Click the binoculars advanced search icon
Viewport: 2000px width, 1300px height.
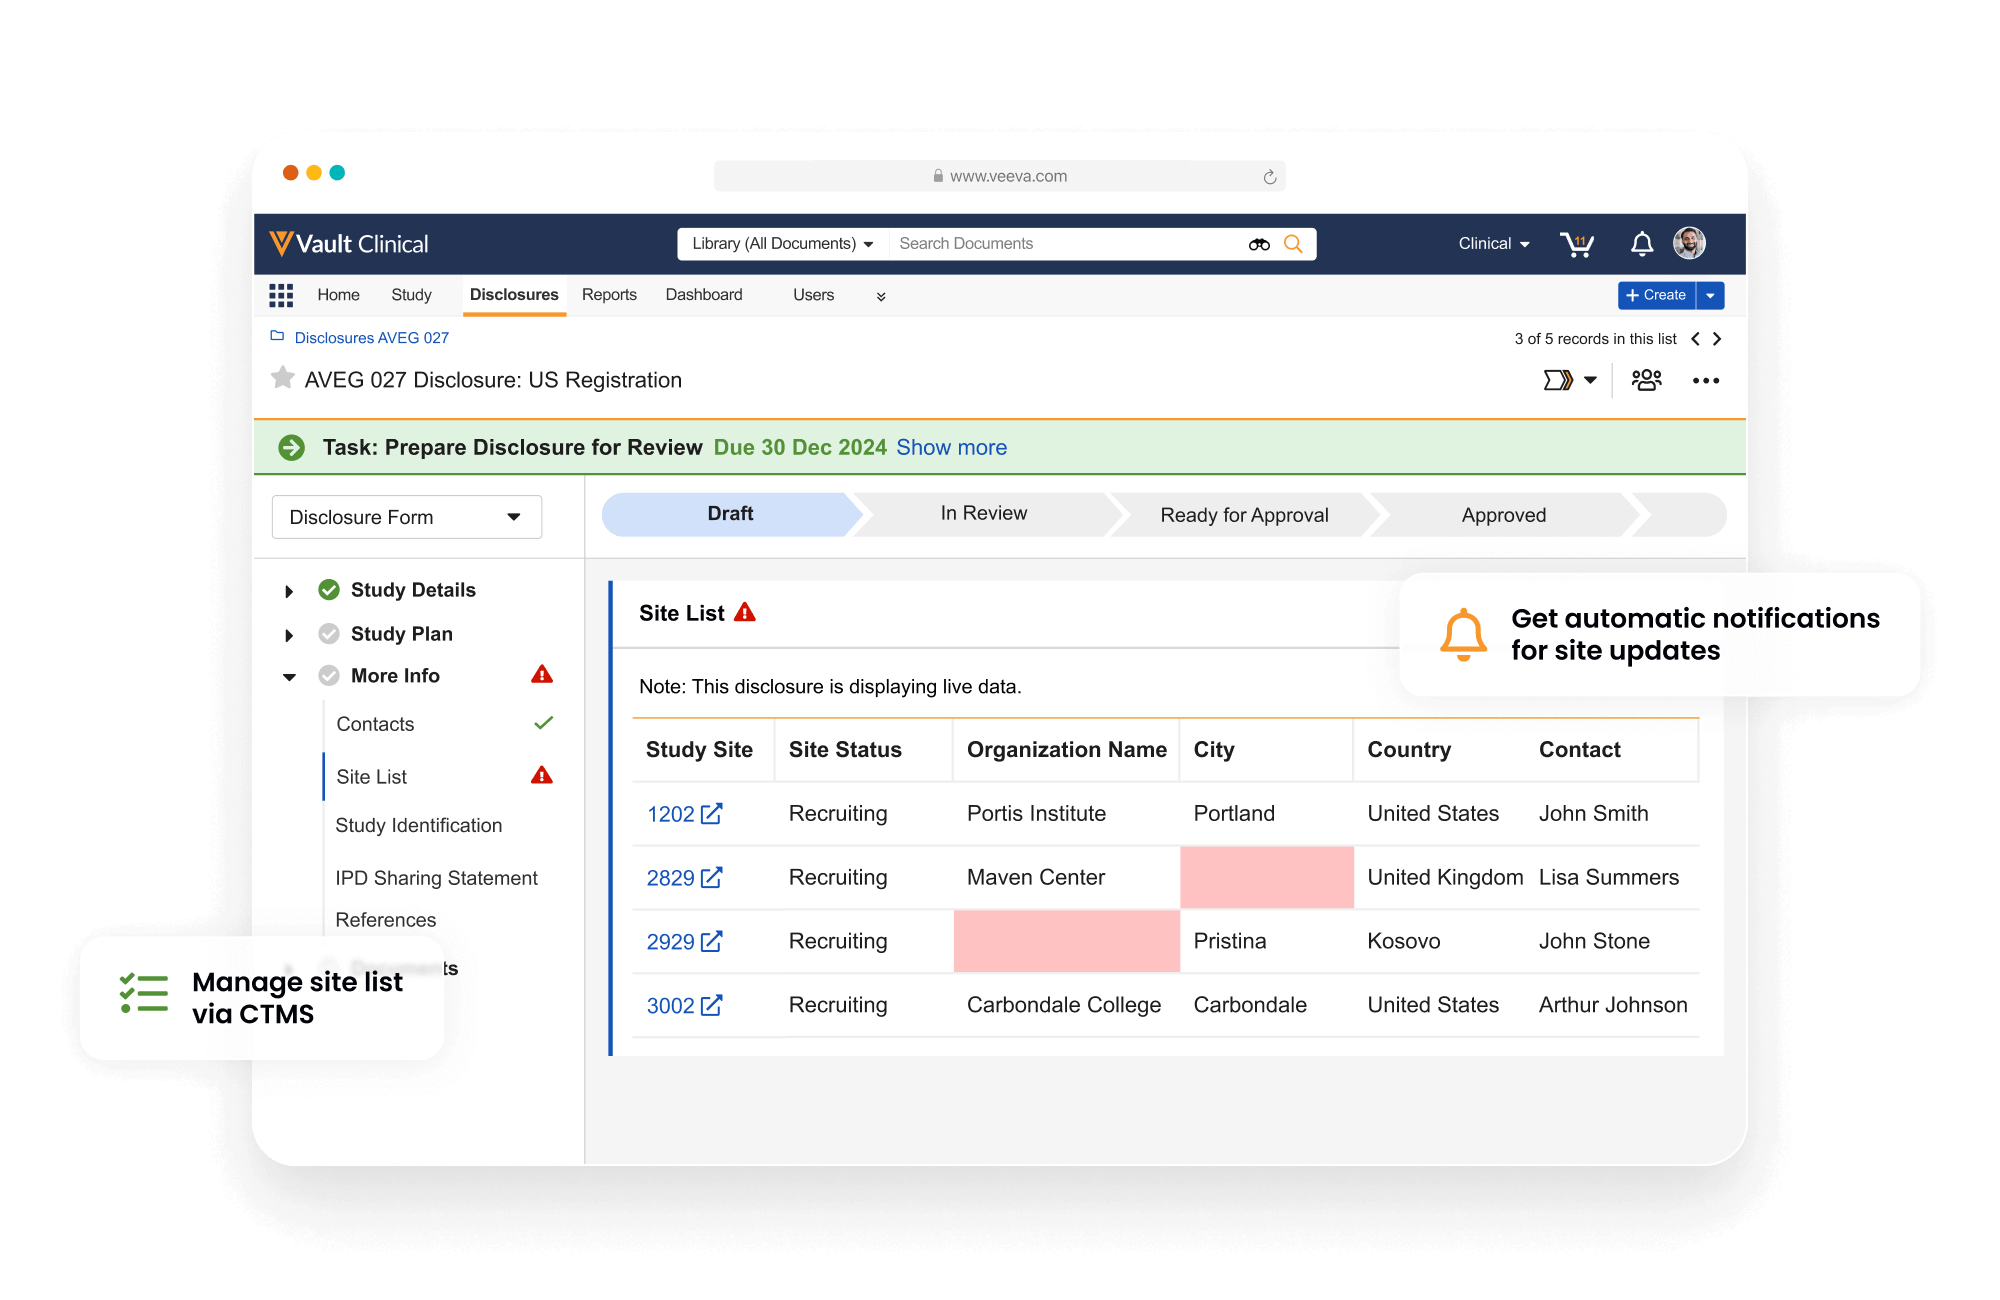1259,244
